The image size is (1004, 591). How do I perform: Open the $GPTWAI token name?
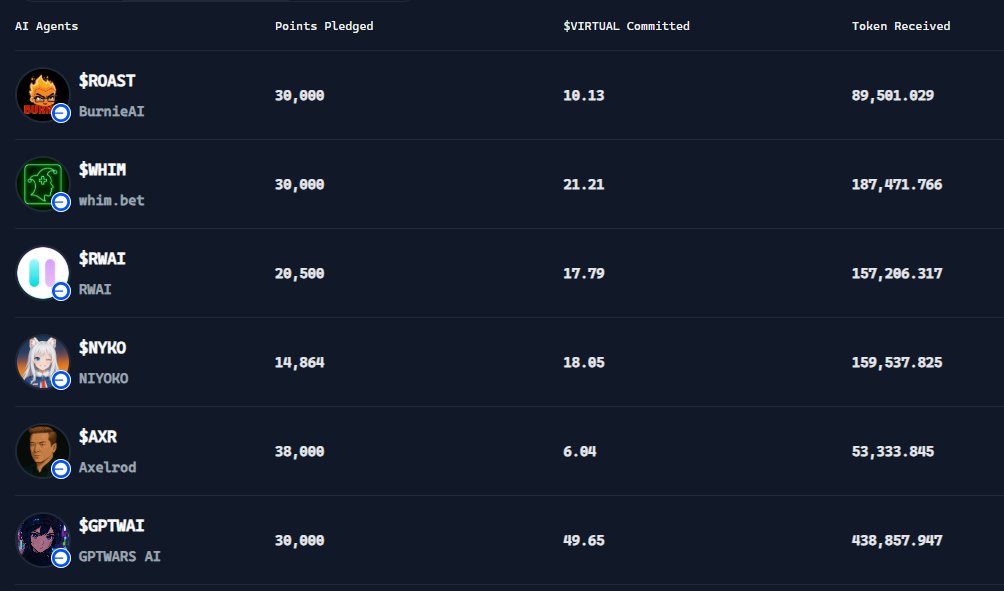[x=111, y=526]
